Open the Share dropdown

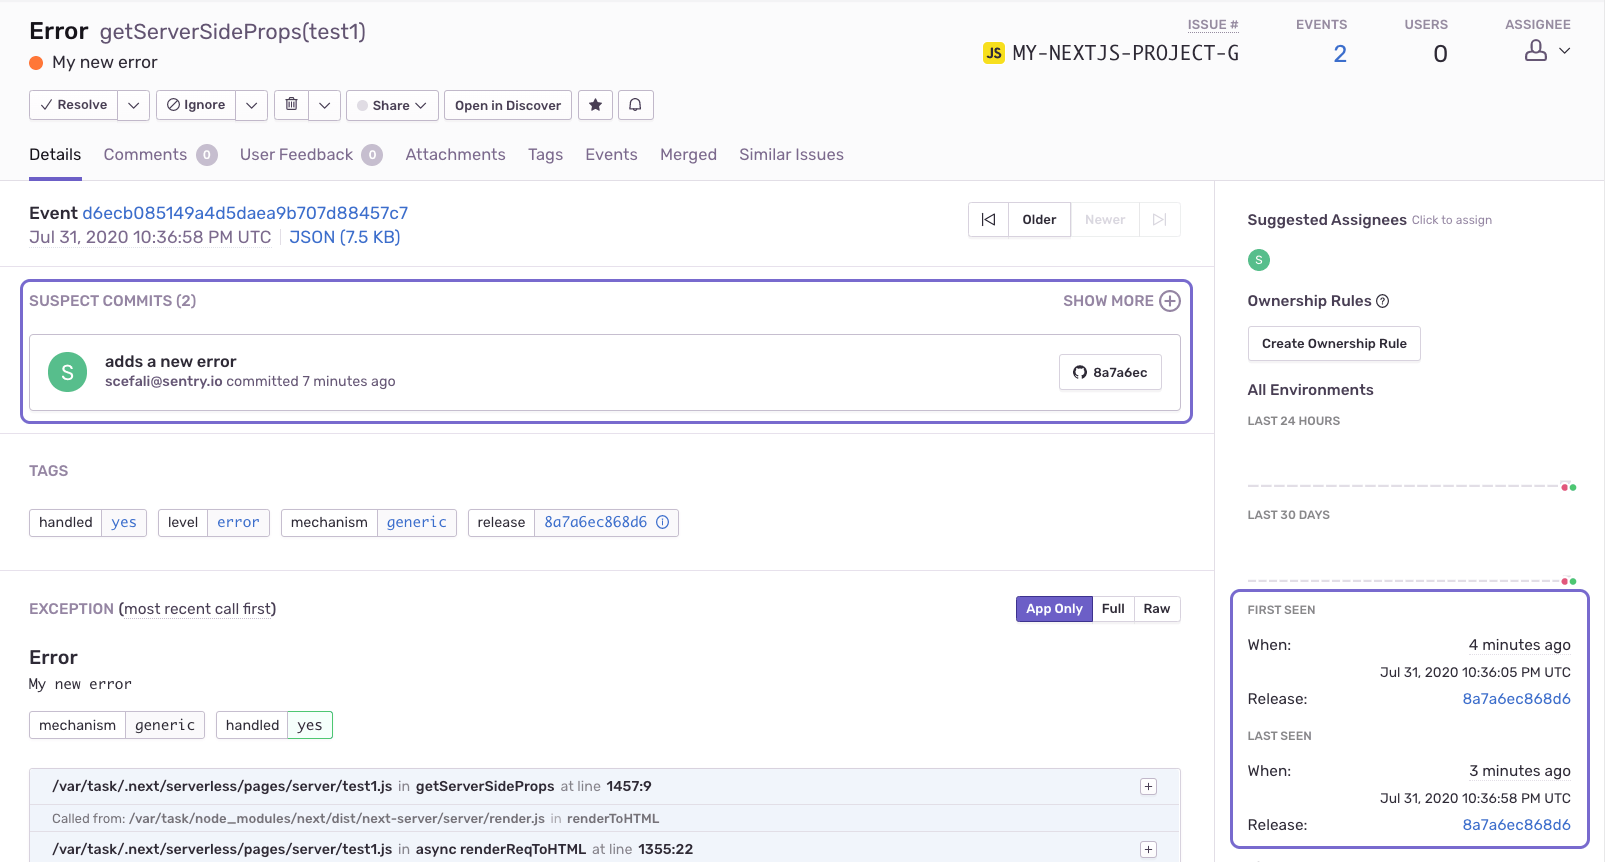click(391, 105)
